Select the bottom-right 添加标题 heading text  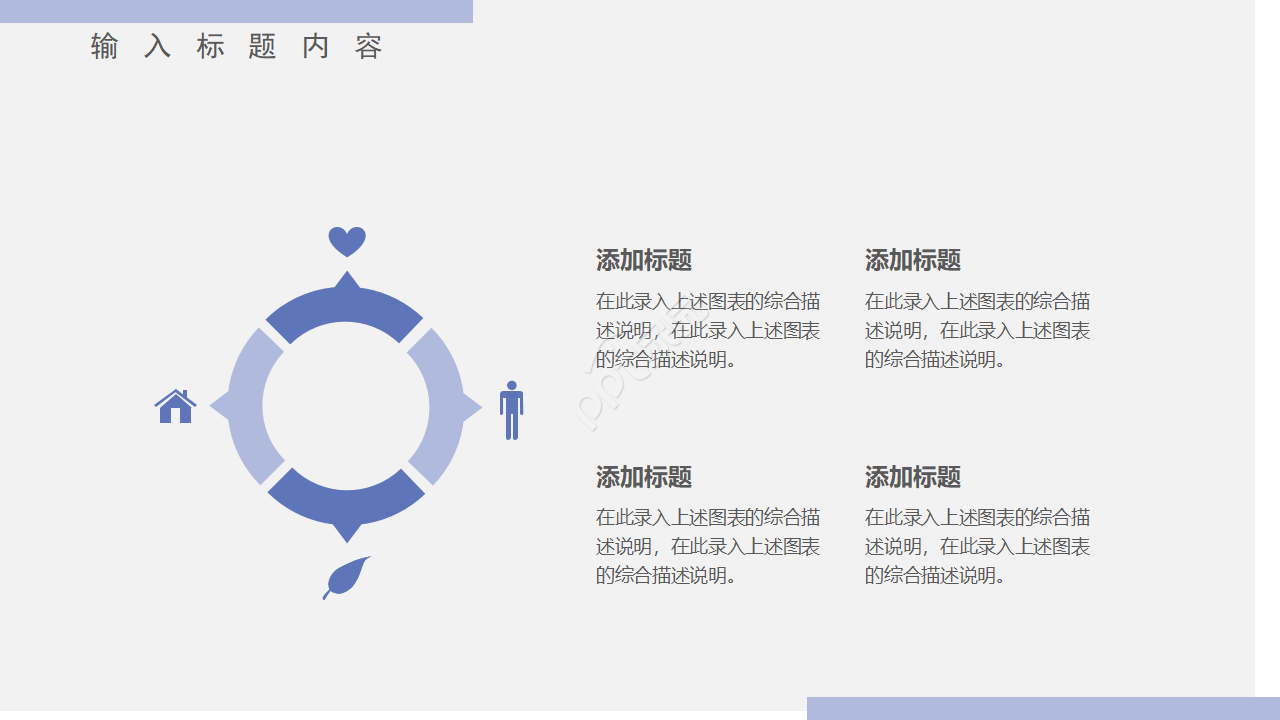point(911,478)
